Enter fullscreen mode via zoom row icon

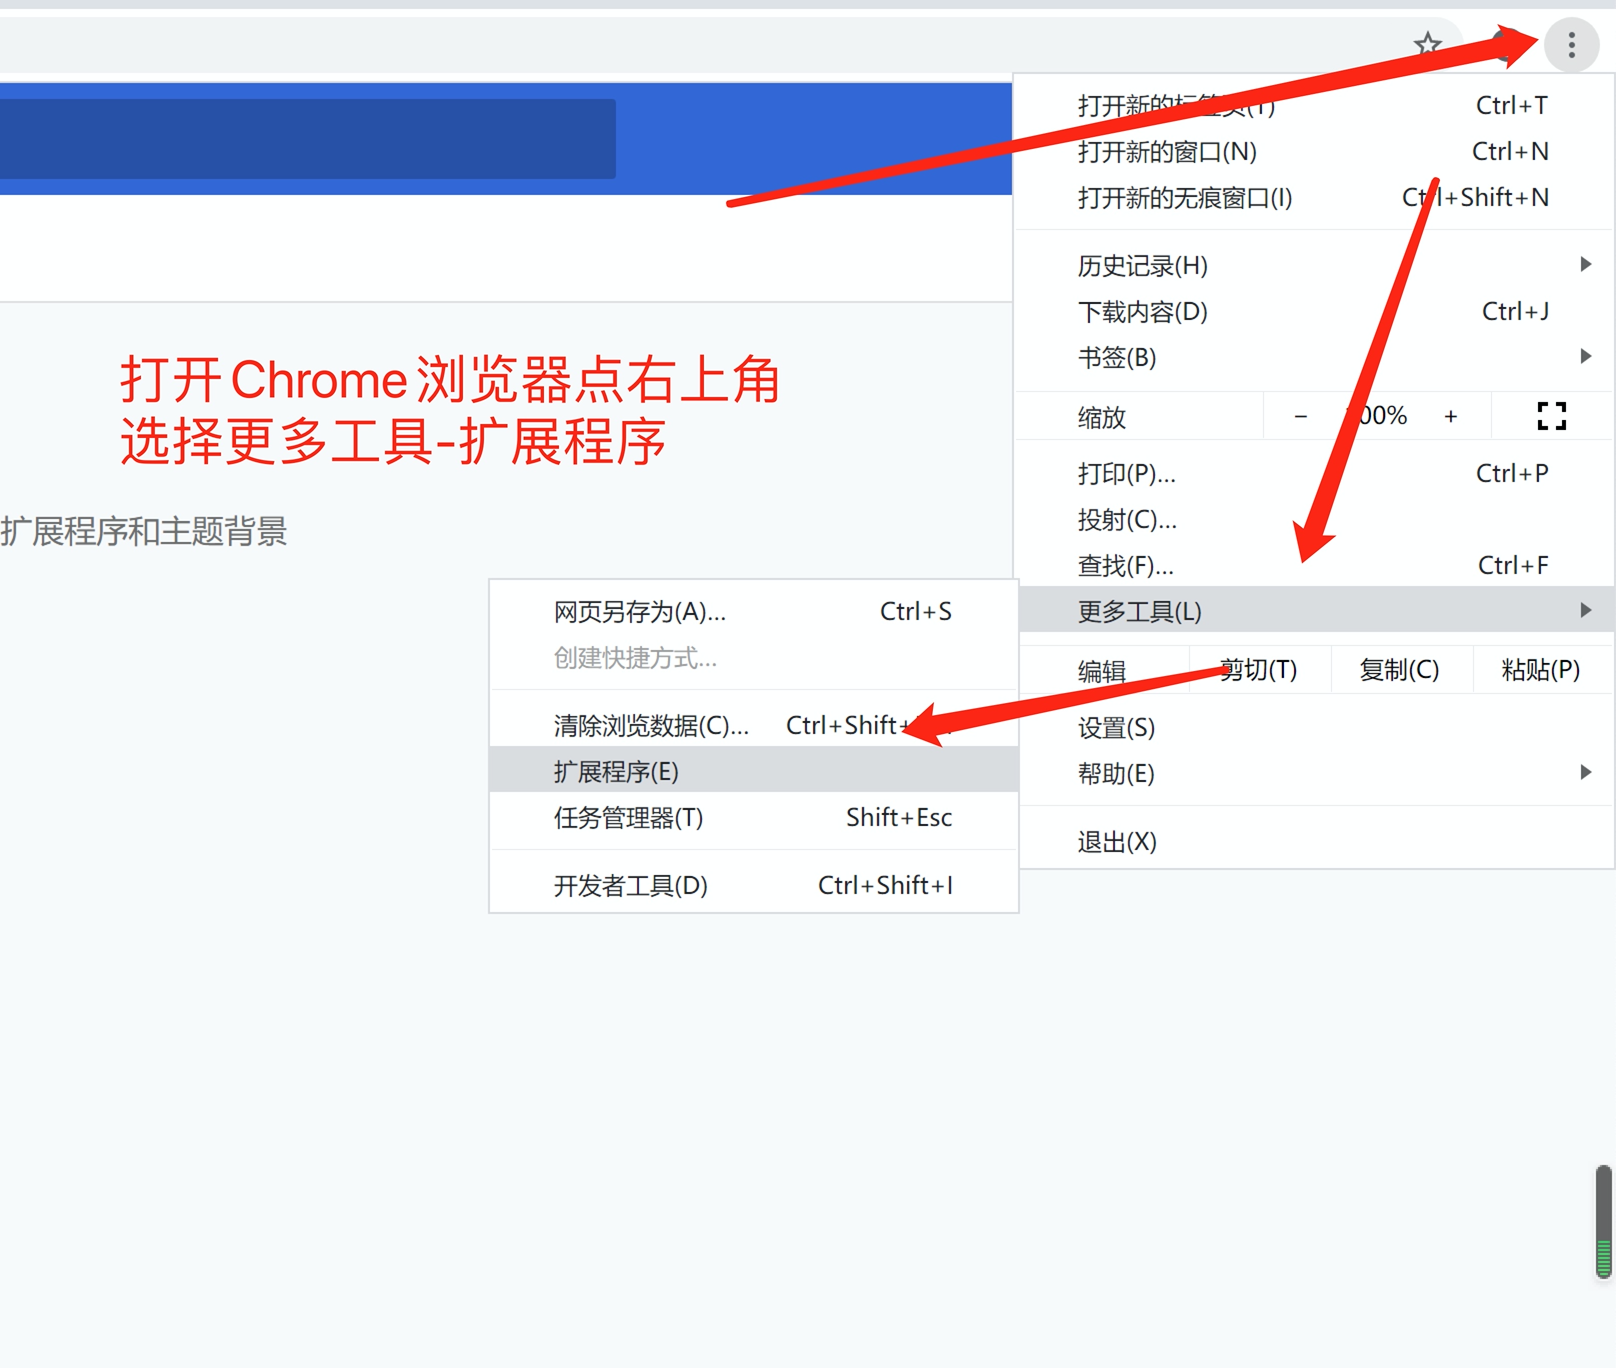coord(1551,416)
